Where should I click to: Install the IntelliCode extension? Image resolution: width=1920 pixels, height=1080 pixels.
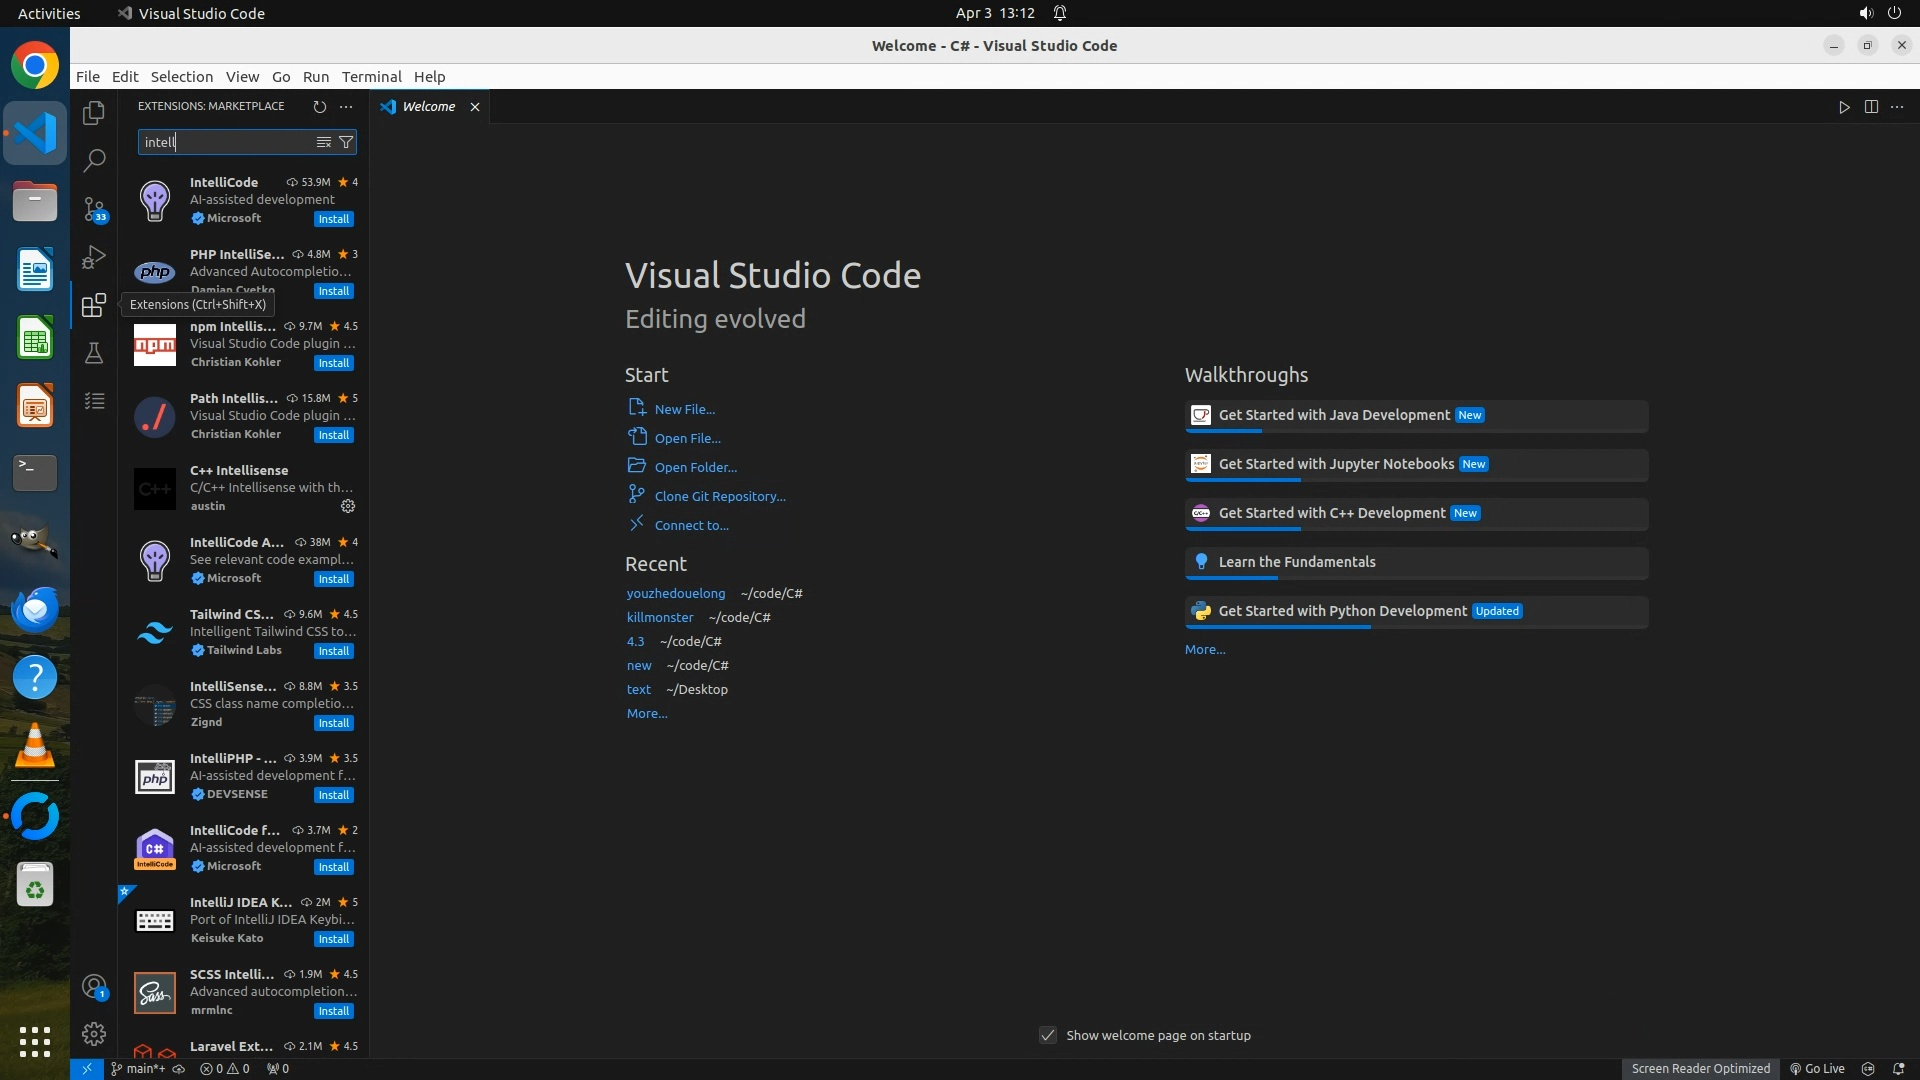tap(333, 219)
